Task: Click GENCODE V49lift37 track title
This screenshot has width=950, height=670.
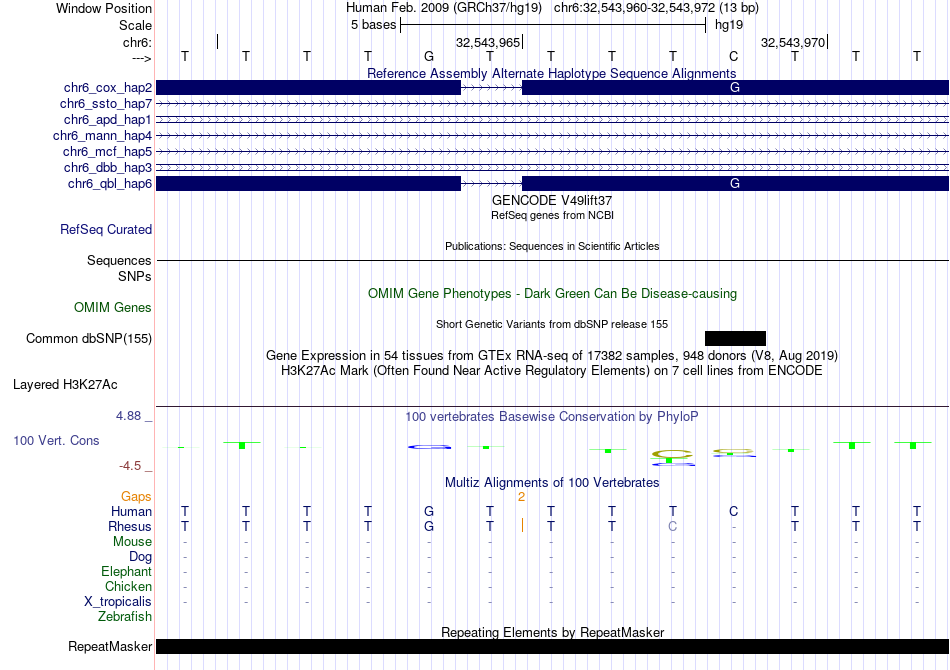Action: pos(552,201)
